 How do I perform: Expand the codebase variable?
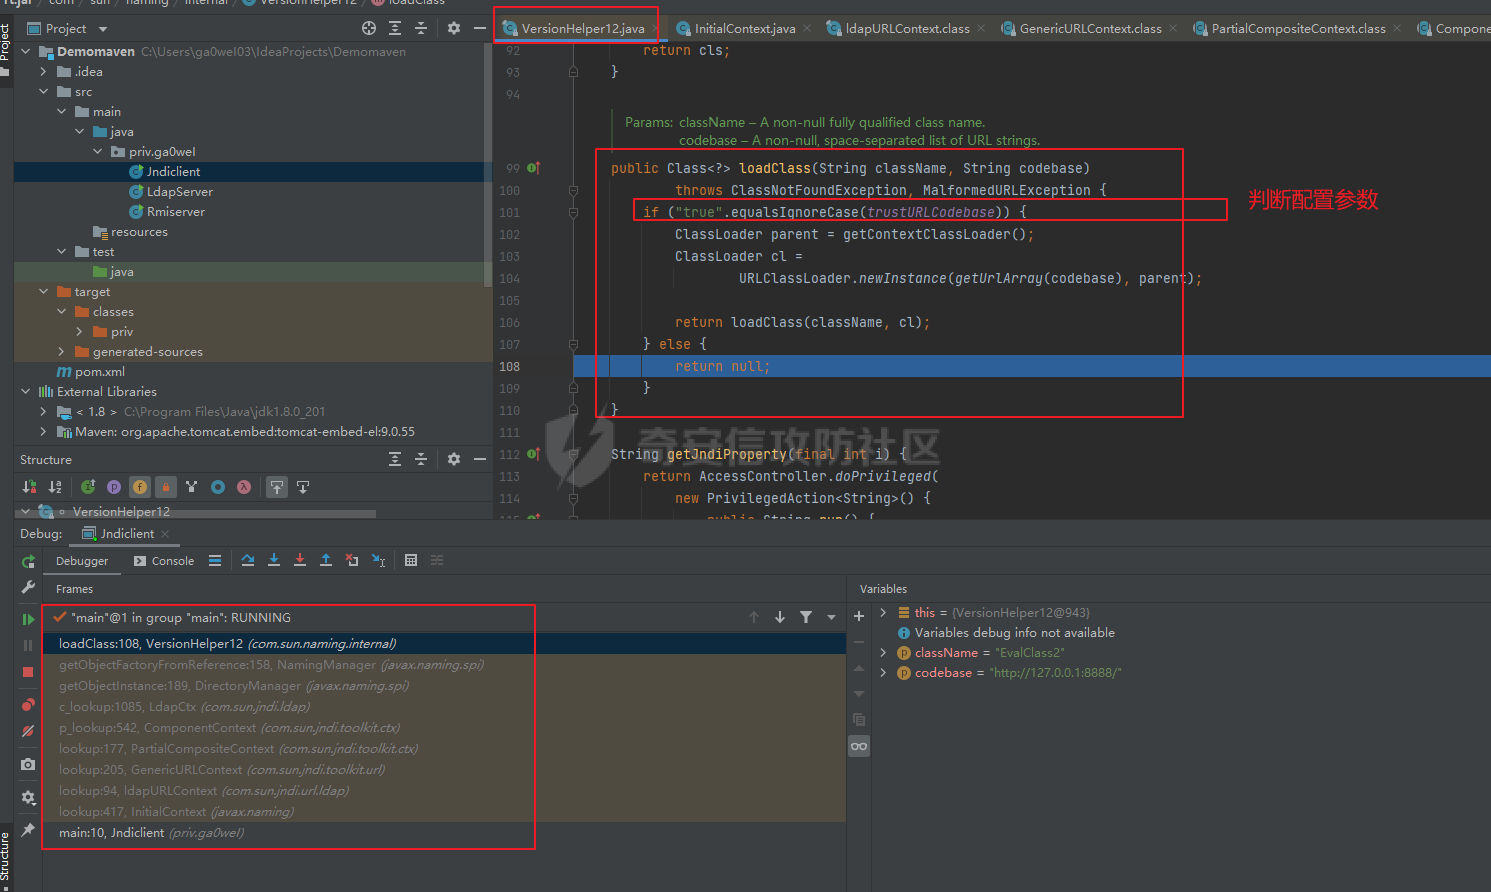(883, 672)
